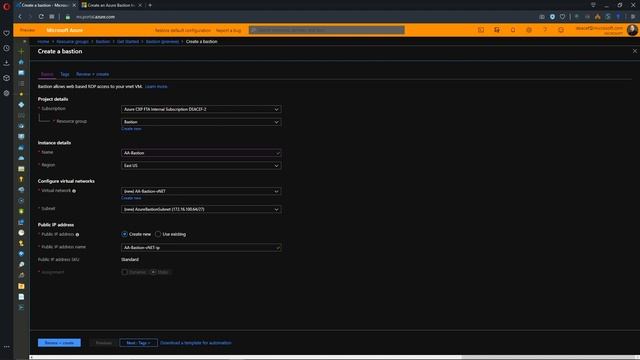Collapse the Azure left menu chevron
The height and width of the screenshot is (360, 640).
tap(24, 42)
